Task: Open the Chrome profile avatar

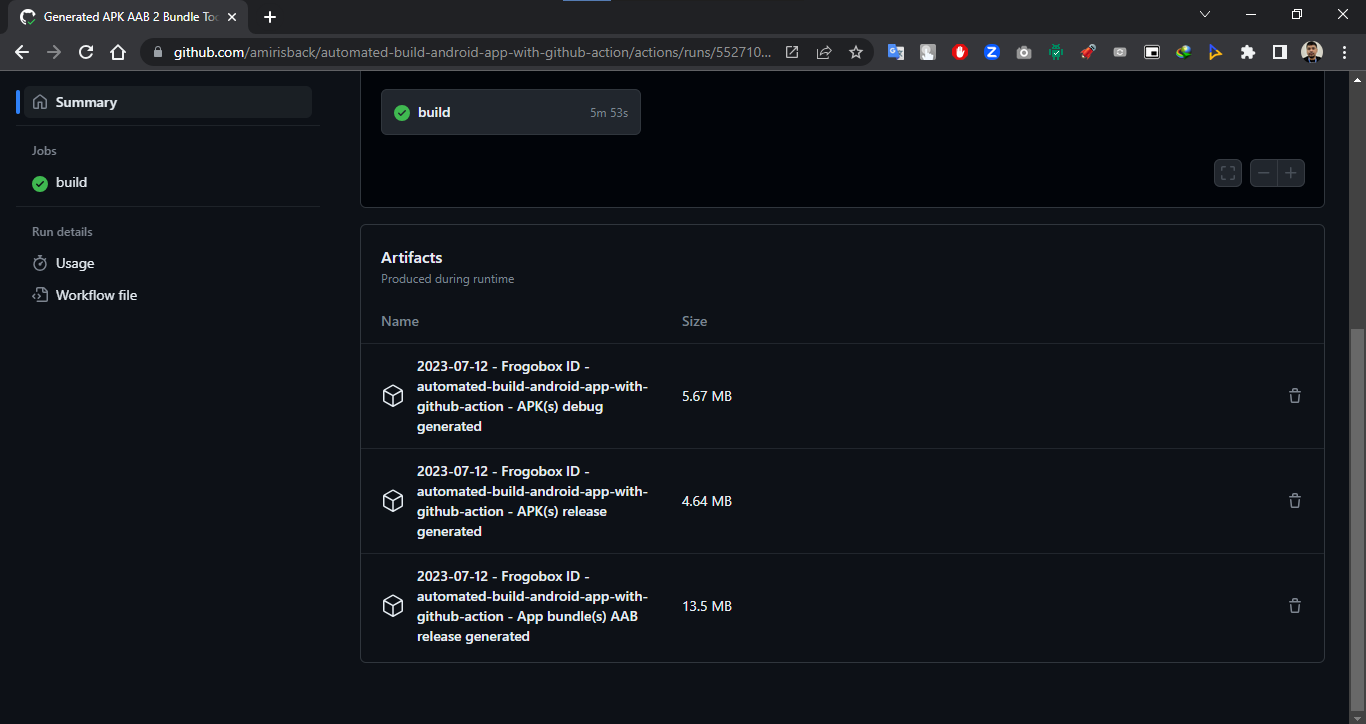Action: [x=1312, y=52]
